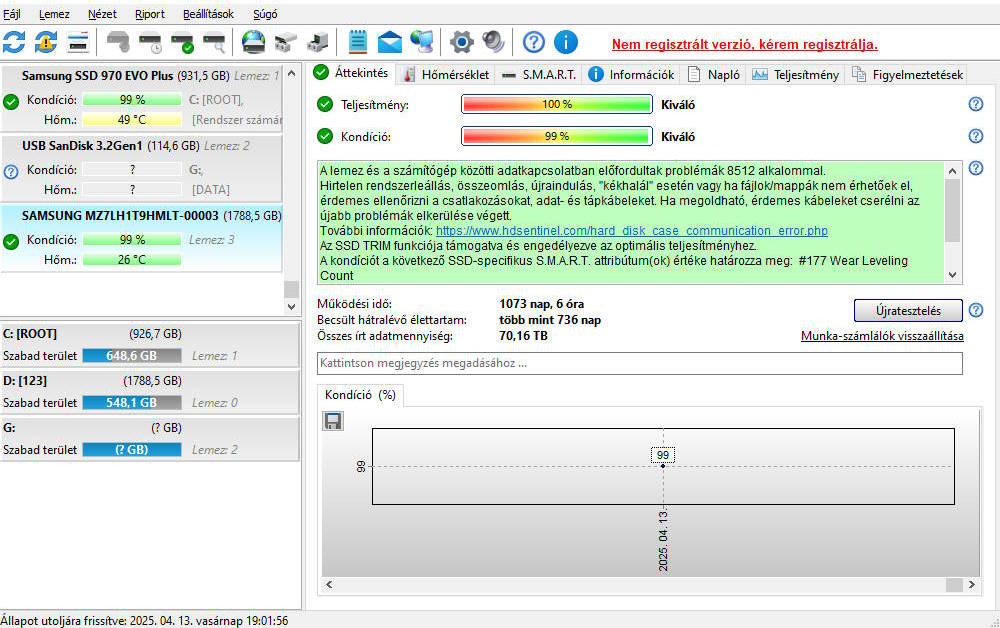This screenshot has height=628, width=1000.
Task: Open the hdsentinel.com communication error link
Action: tap(631, 231)
